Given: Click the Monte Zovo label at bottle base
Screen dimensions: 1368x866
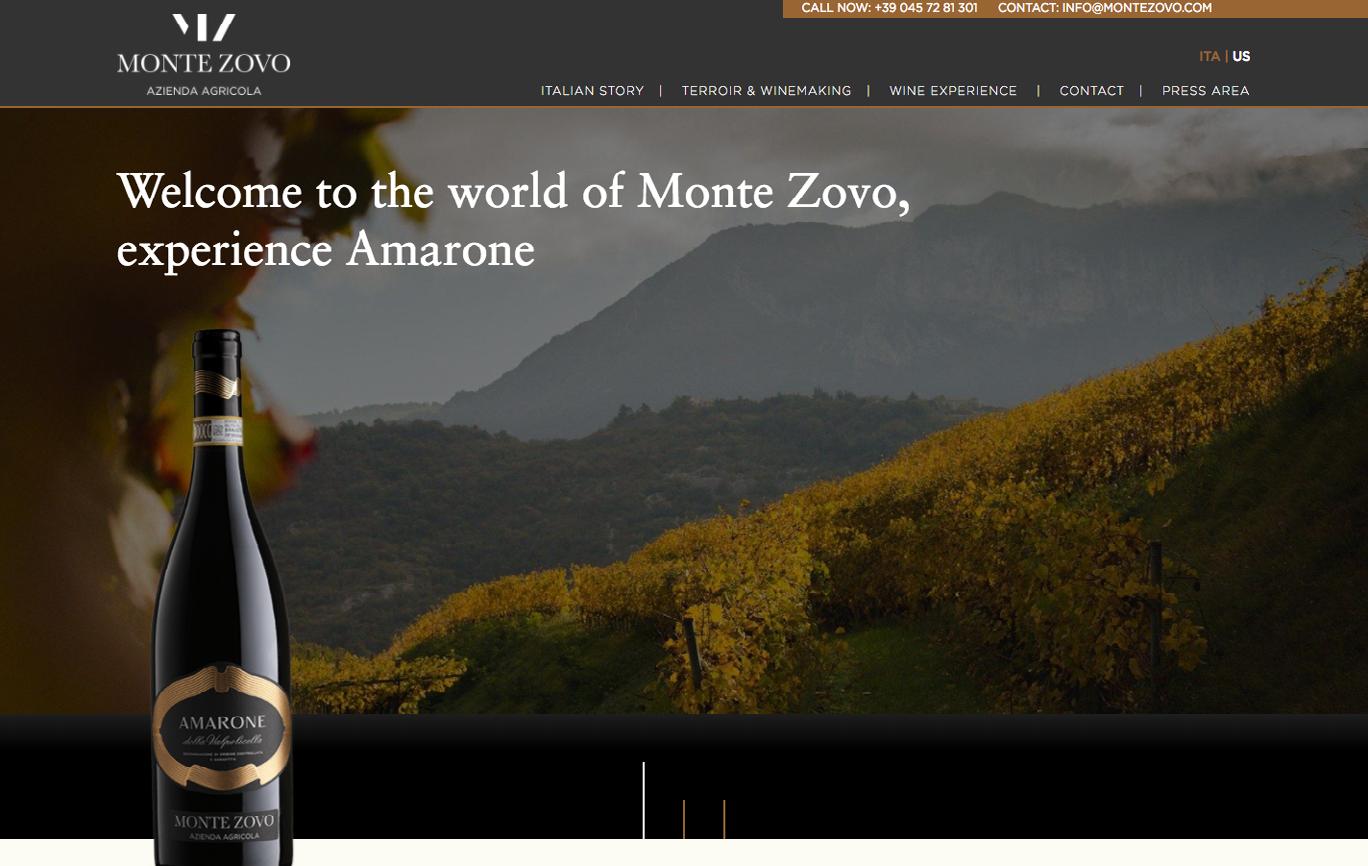Looking at the screenshot, I should [224, 826].
